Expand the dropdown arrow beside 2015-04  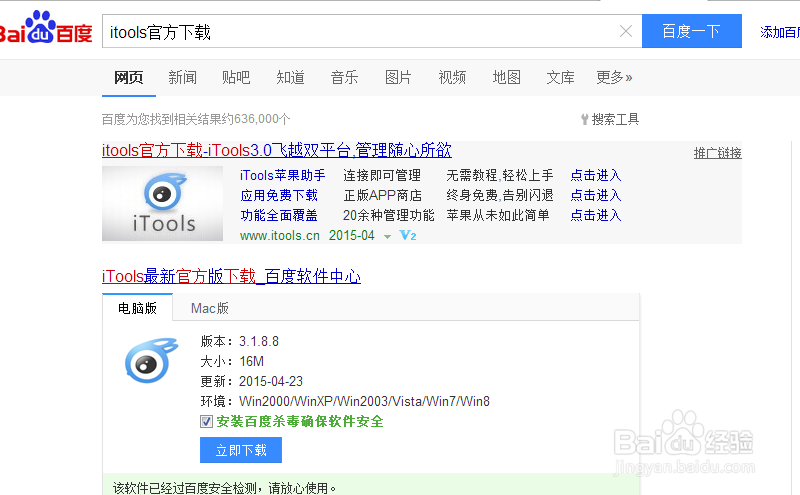pos(387,237)
